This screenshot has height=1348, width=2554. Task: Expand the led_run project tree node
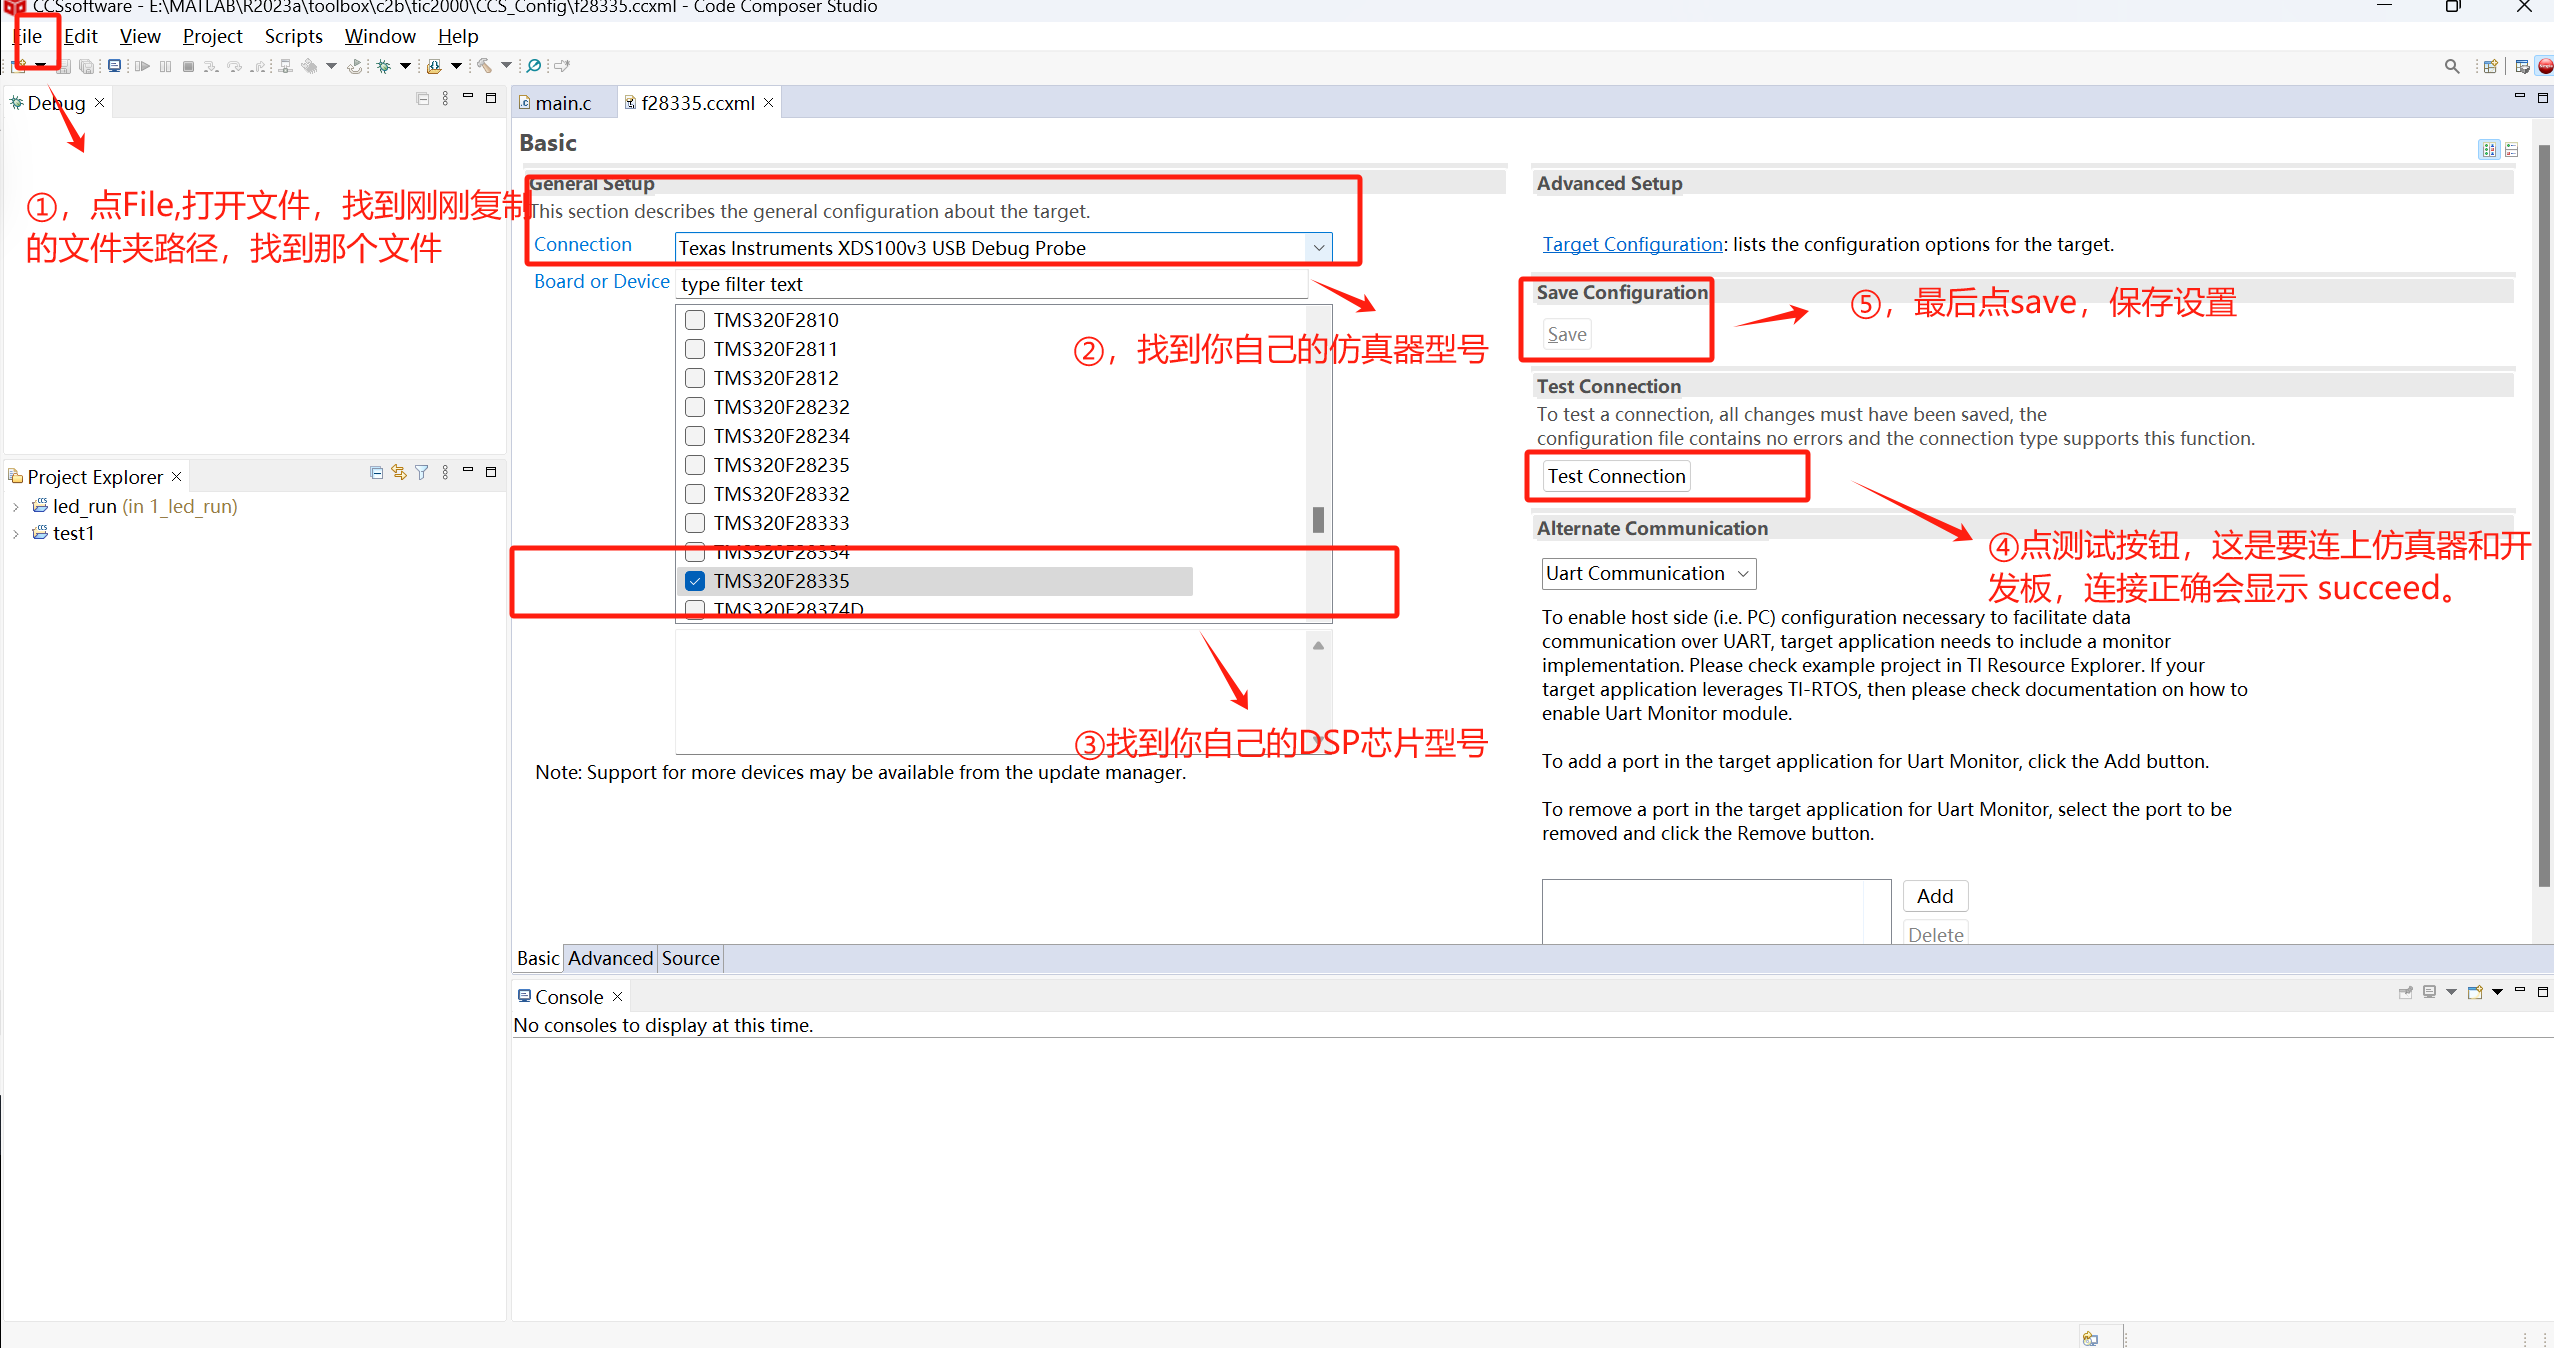click(x=16, y=507)
